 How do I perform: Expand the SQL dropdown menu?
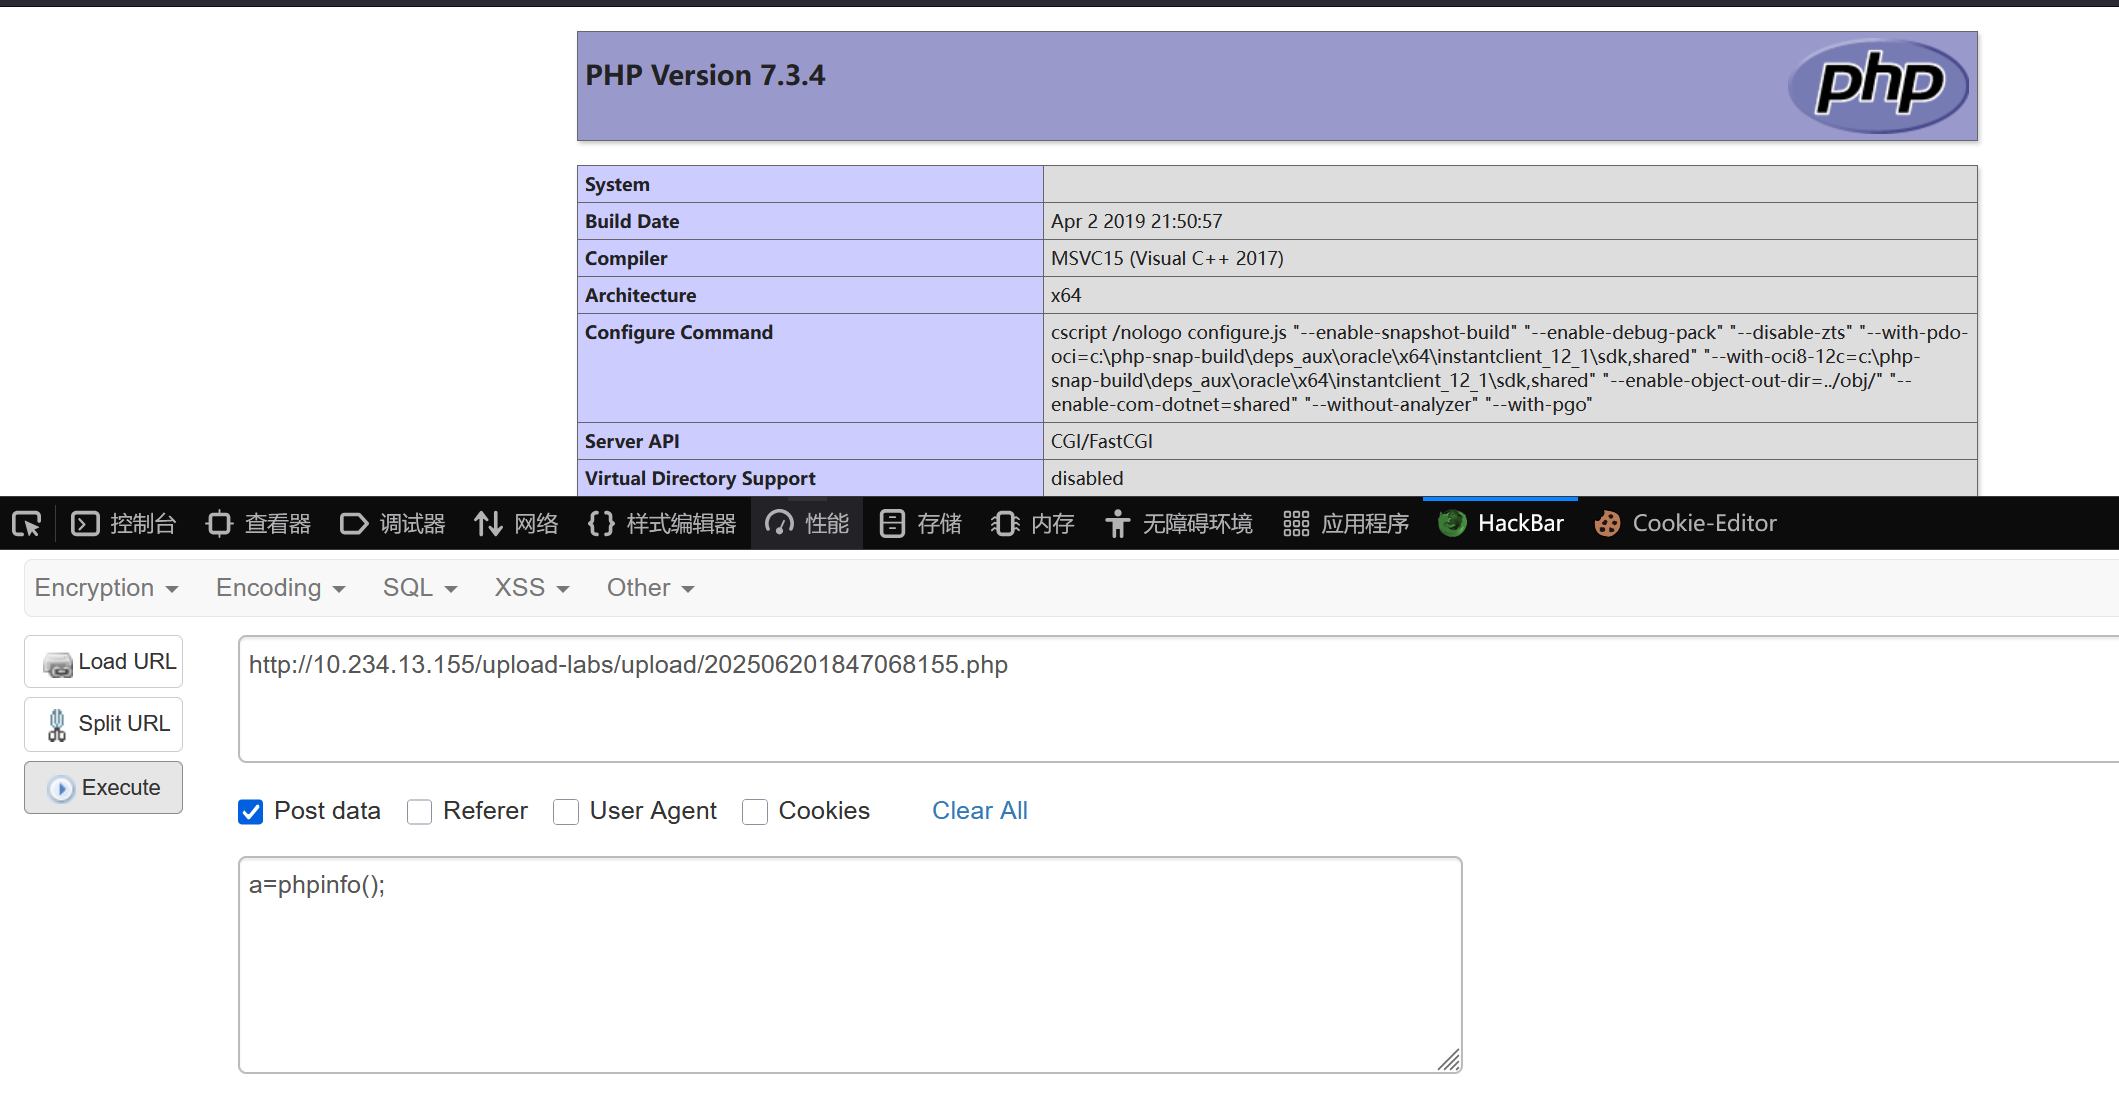point(419,588)
